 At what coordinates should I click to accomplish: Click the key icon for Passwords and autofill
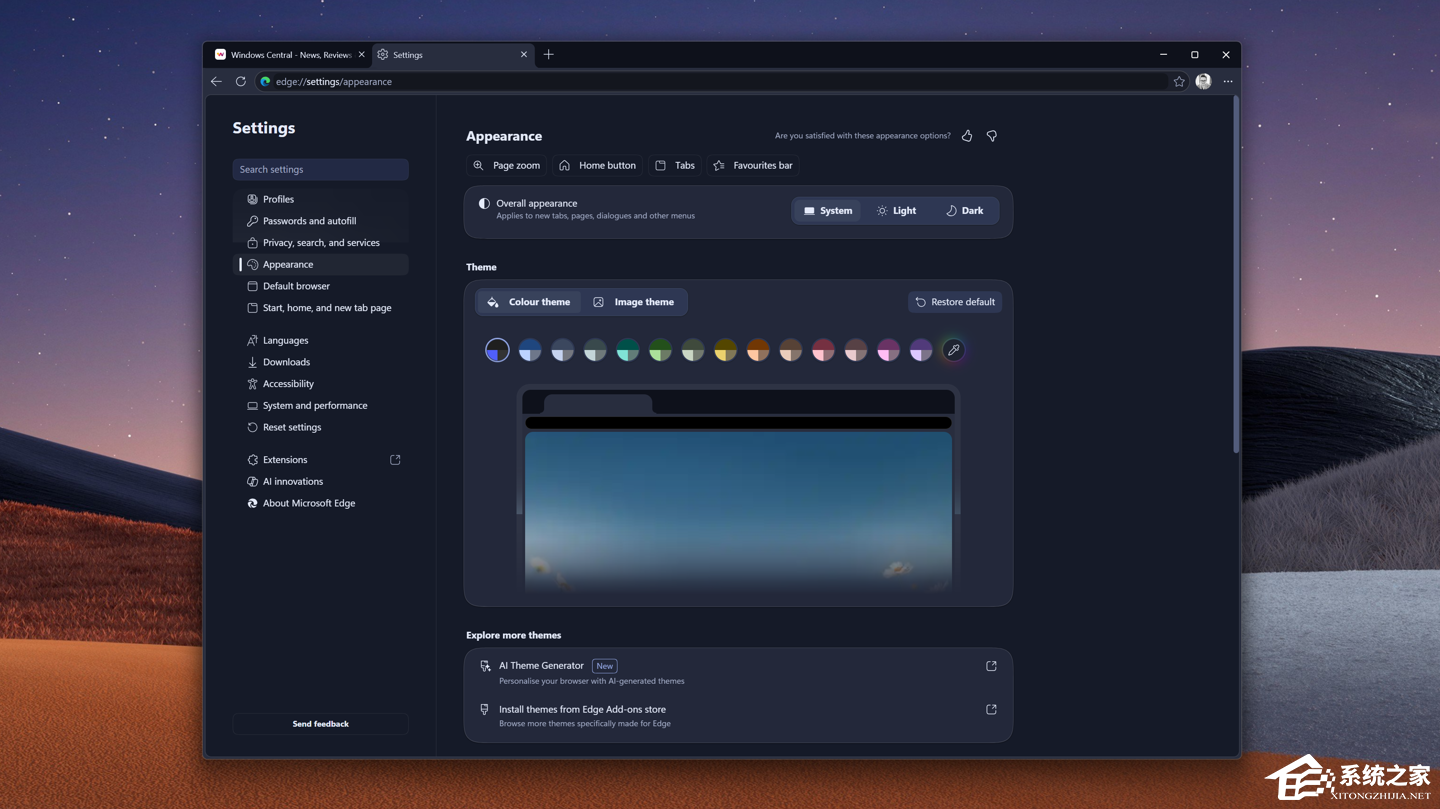click(252, 221)
